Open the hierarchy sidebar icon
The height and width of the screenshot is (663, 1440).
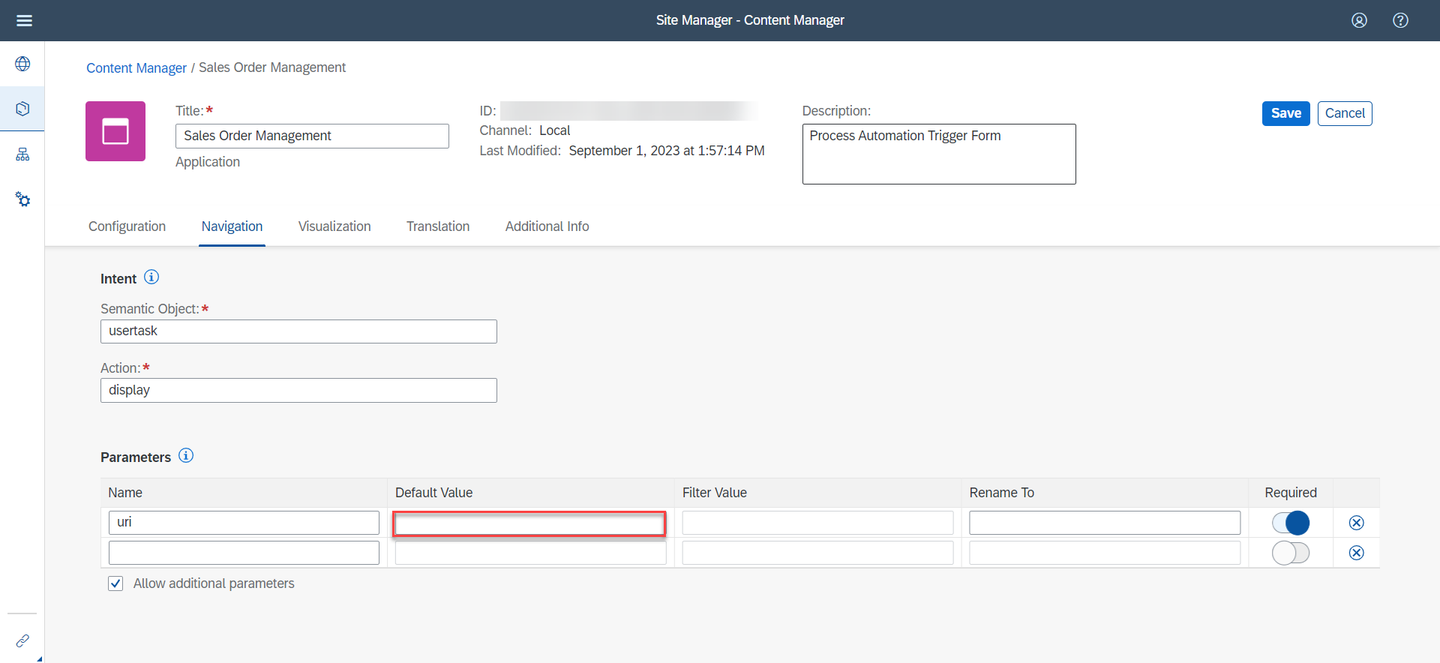22,154
